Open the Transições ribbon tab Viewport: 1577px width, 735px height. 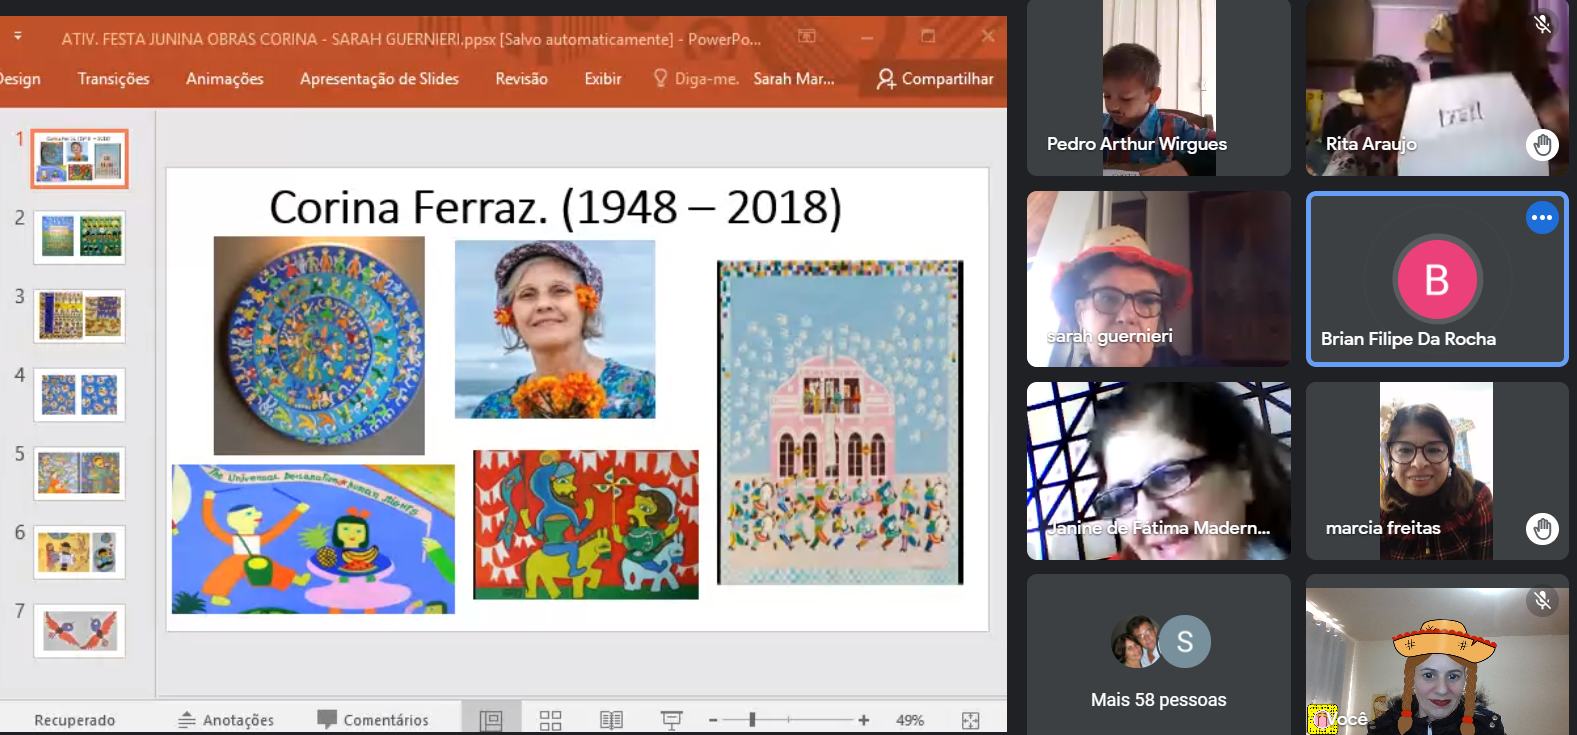click(113, 79)
